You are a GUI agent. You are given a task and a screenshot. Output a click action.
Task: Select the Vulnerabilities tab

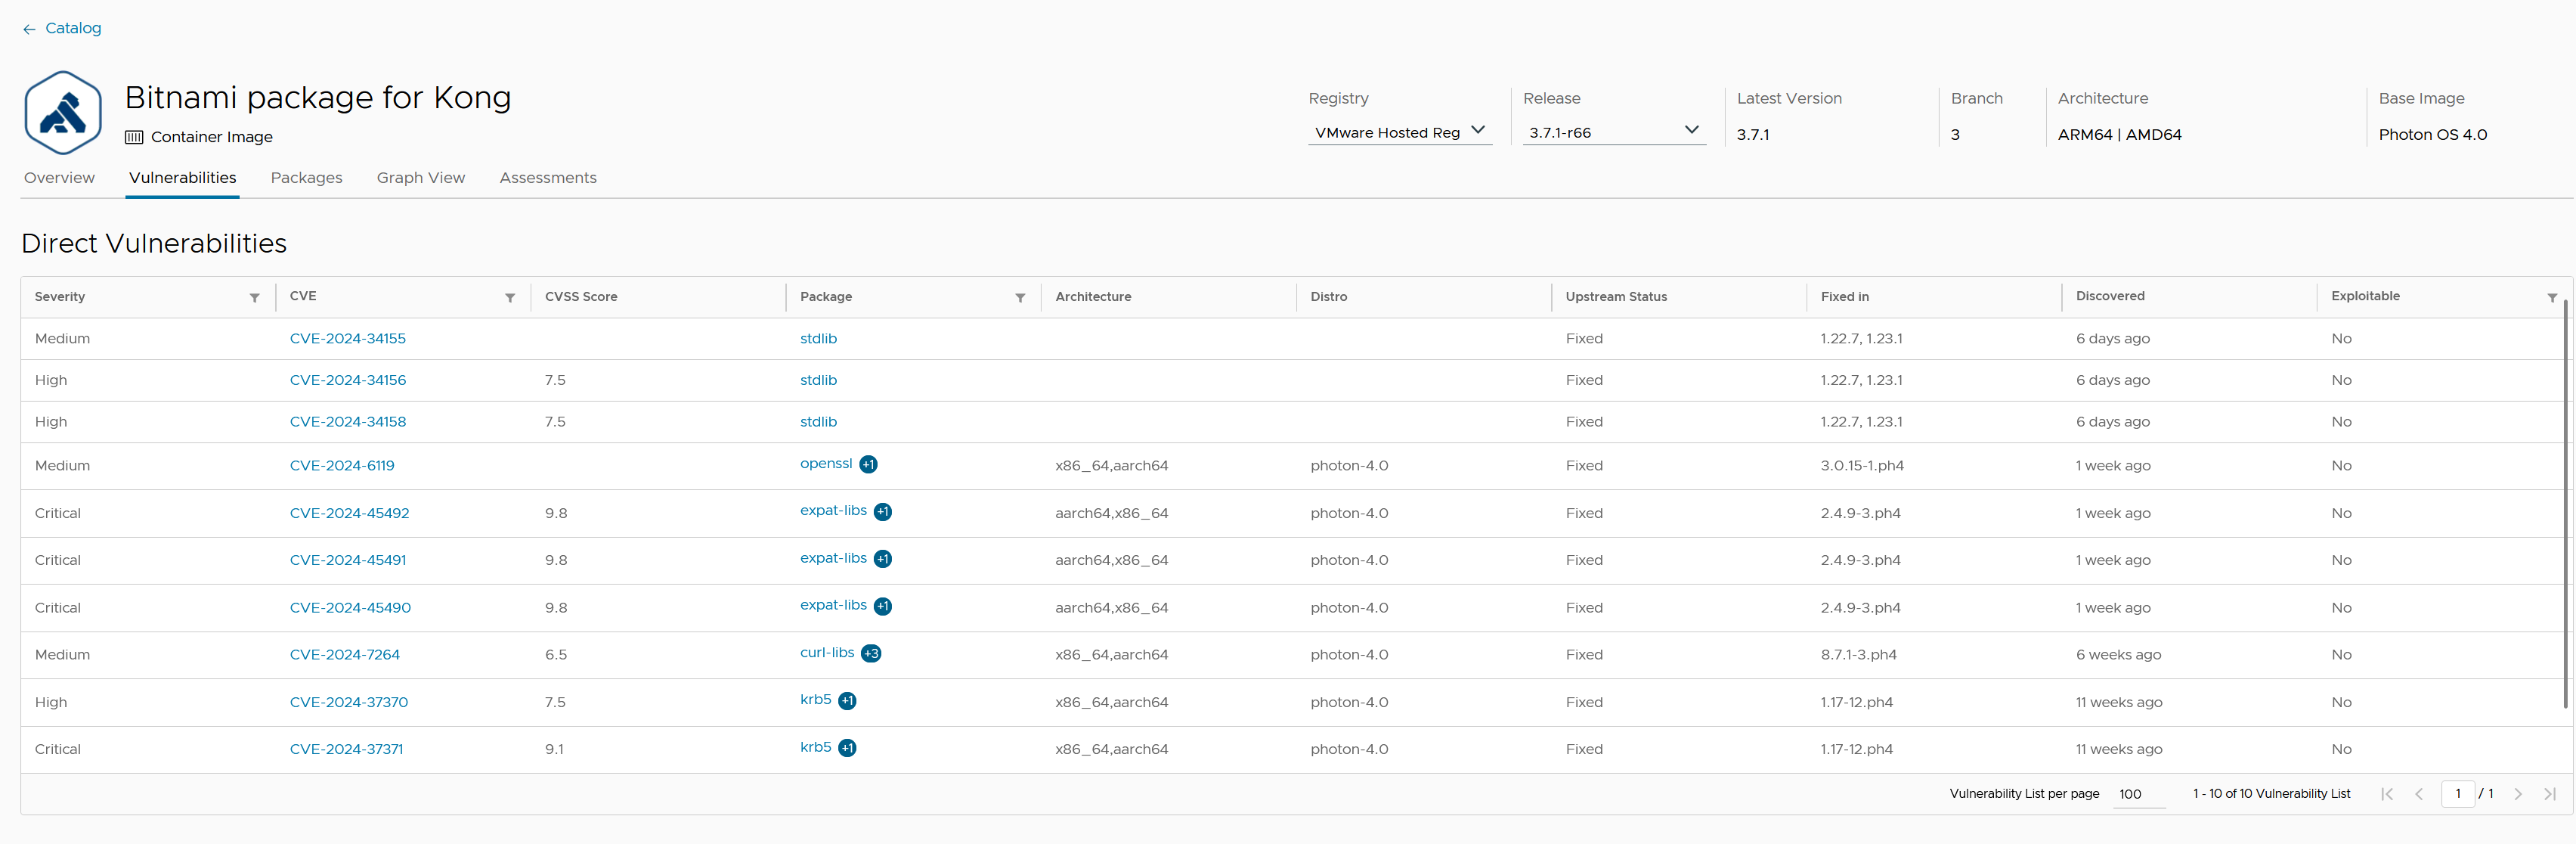(x=182, y=178)
